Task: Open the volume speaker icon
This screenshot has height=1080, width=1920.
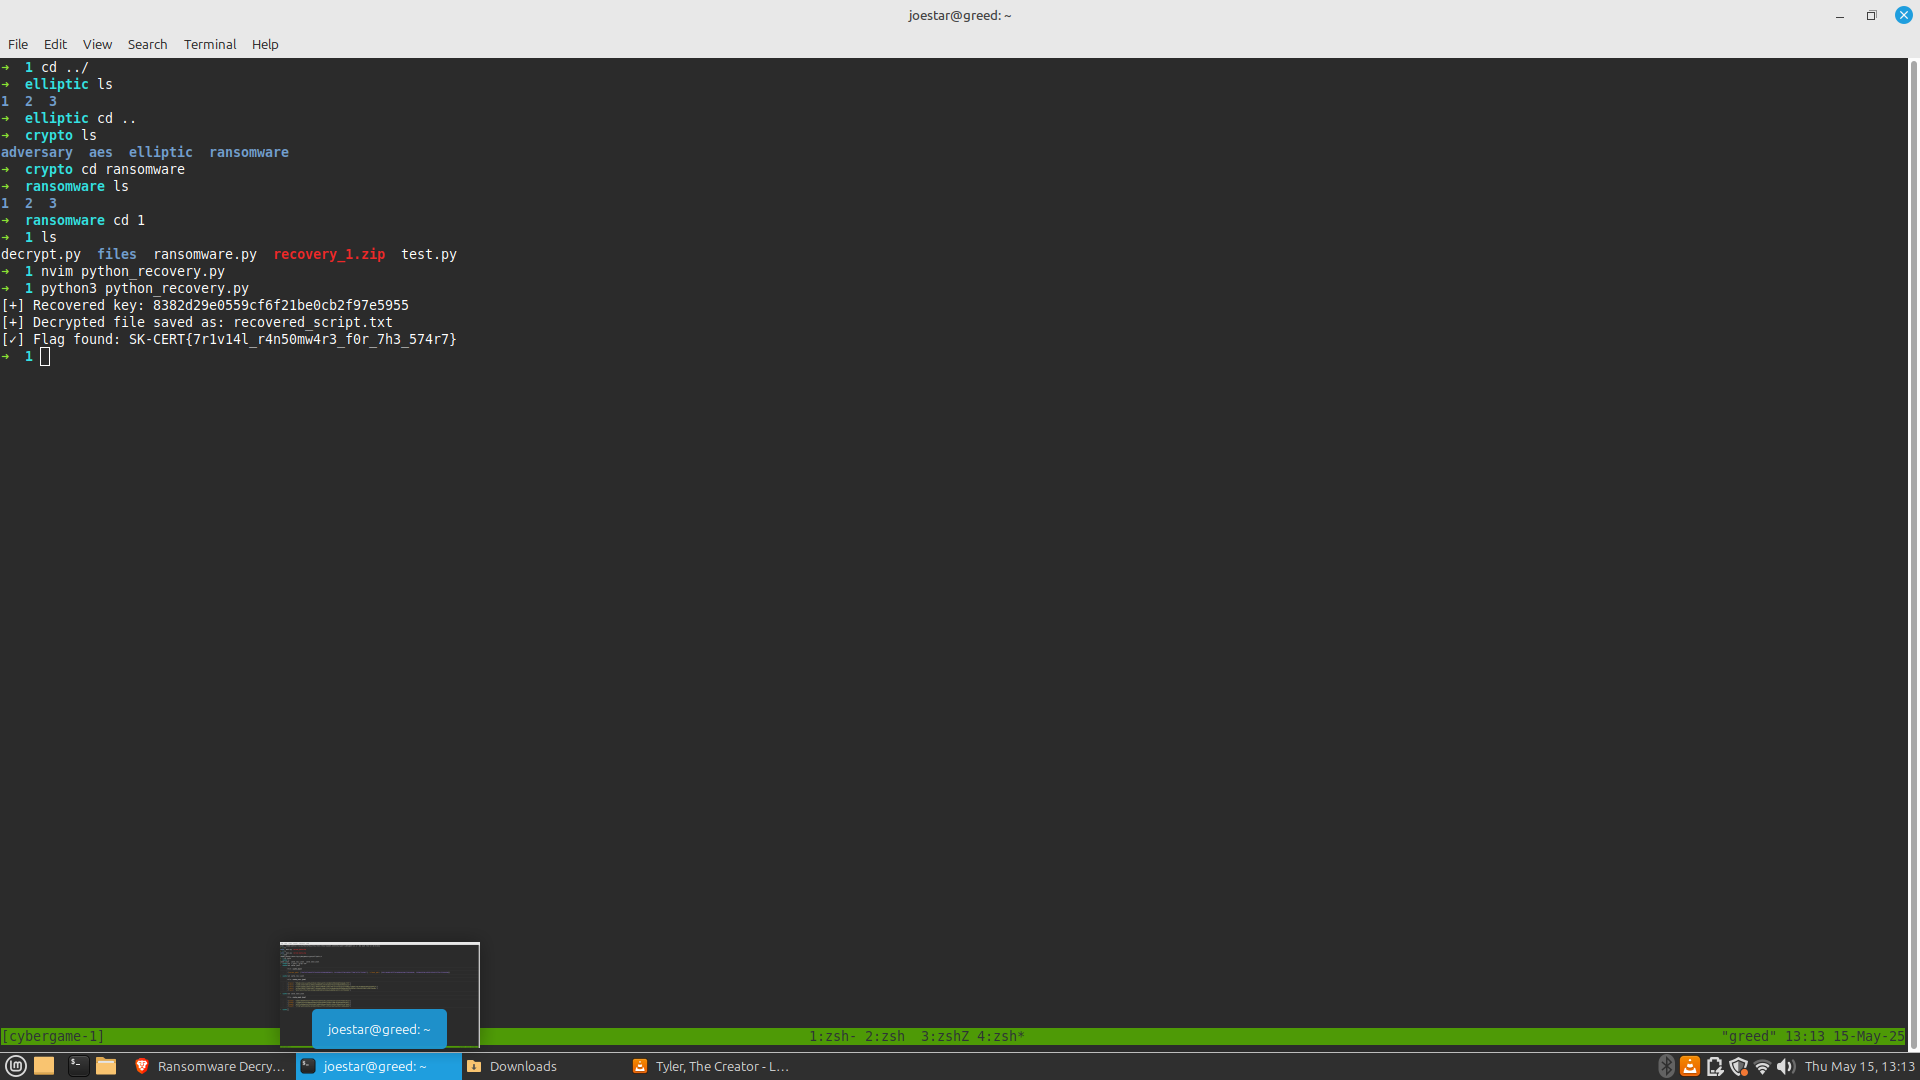Action: (1786, 1066)
